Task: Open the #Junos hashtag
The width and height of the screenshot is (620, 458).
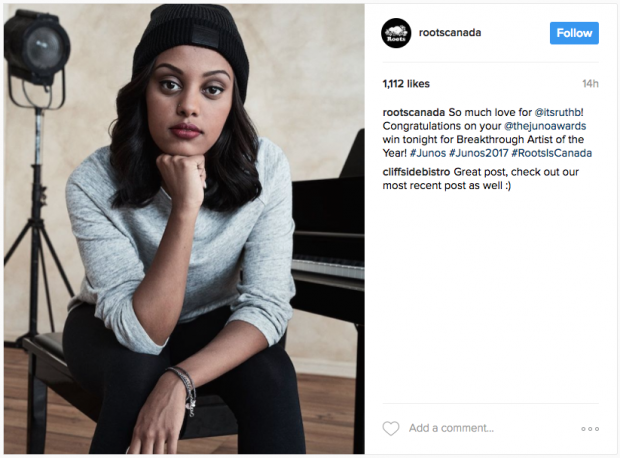Action: 428,153
